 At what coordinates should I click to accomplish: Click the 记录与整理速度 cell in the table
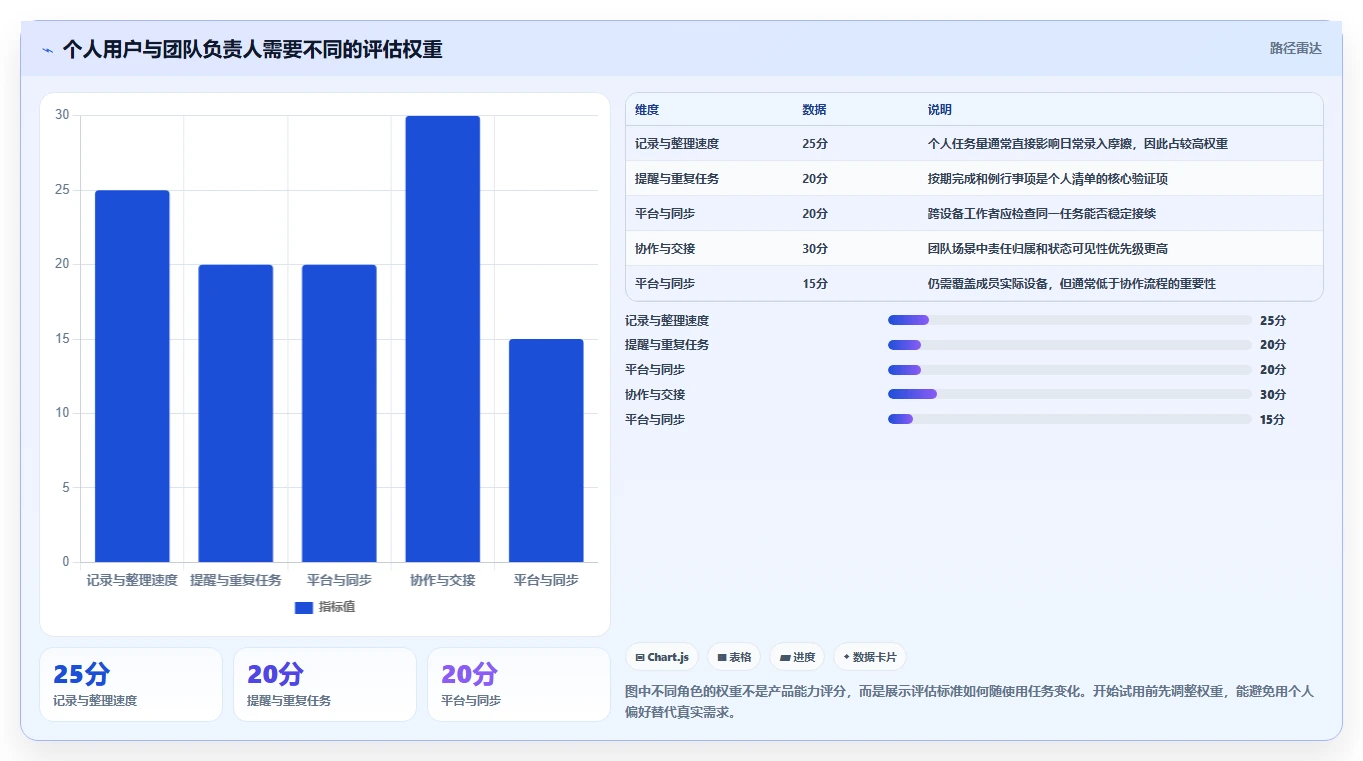click(x=677, y=144)
